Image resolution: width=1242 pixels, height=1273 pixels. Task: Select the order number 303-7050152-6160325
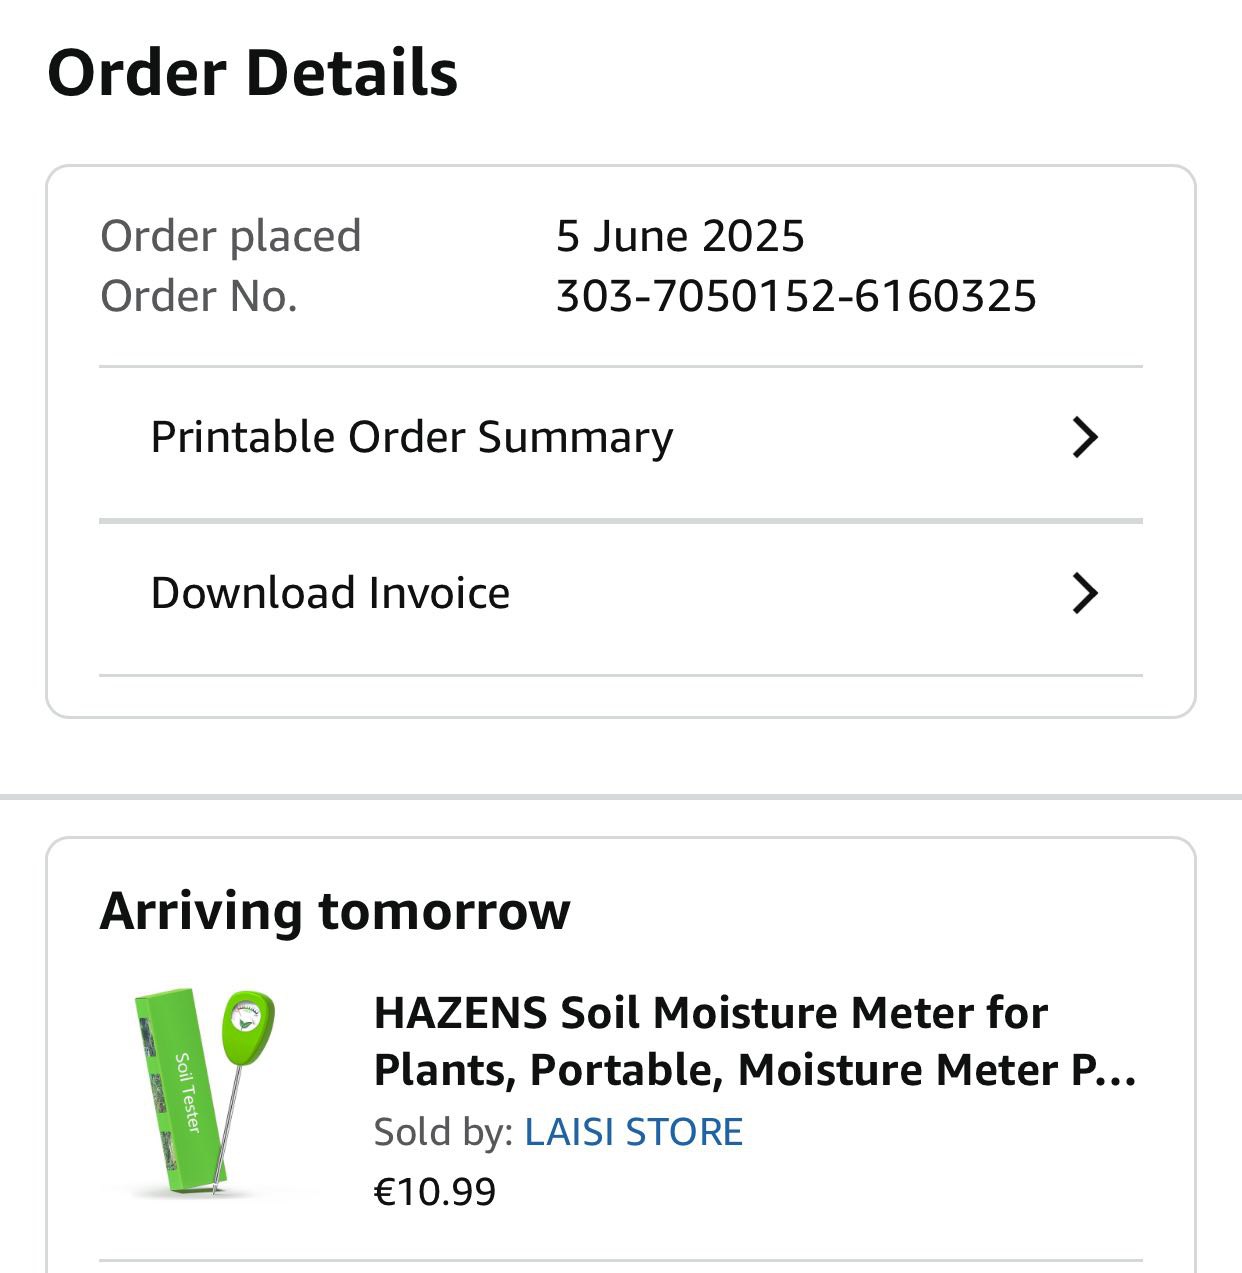pyautogui.click(x=796, y=296)
